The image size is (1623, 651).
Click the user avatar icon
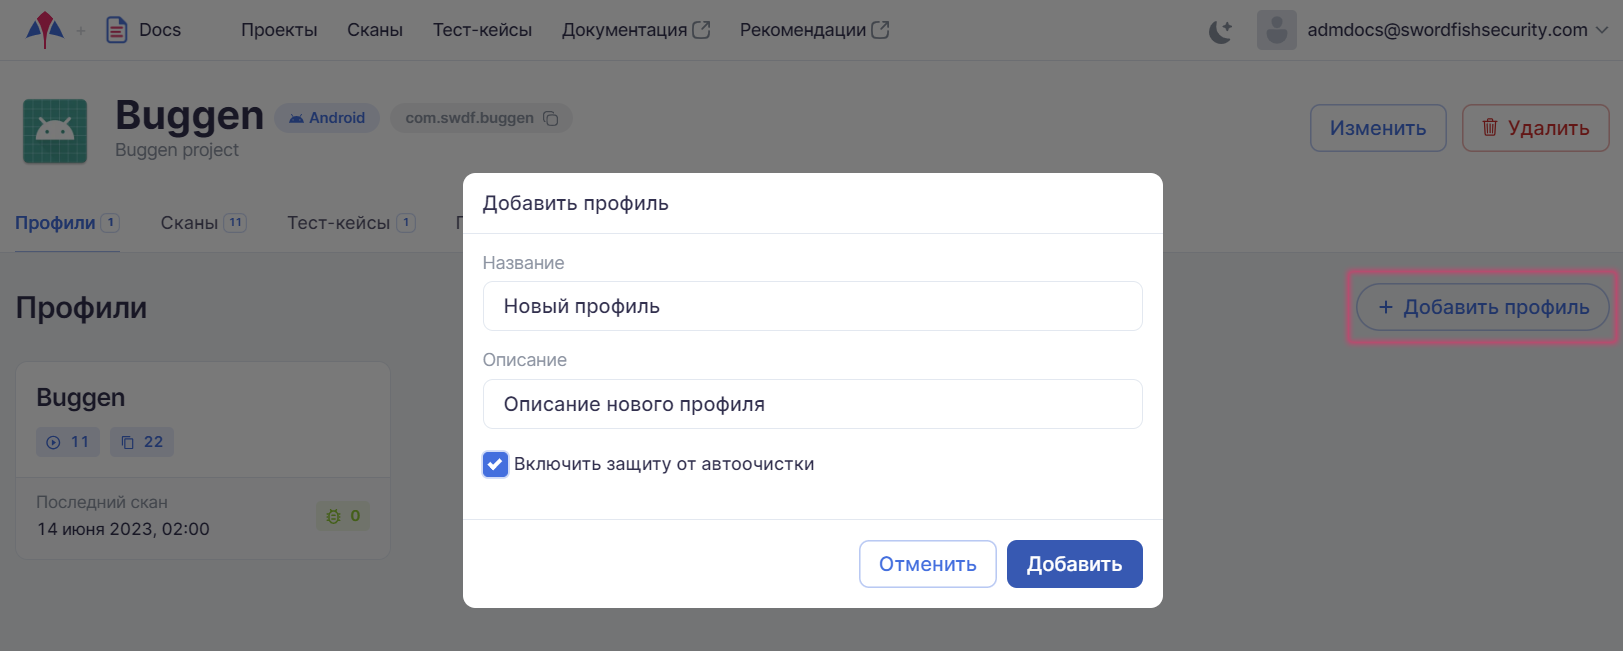coord(1276,30)
